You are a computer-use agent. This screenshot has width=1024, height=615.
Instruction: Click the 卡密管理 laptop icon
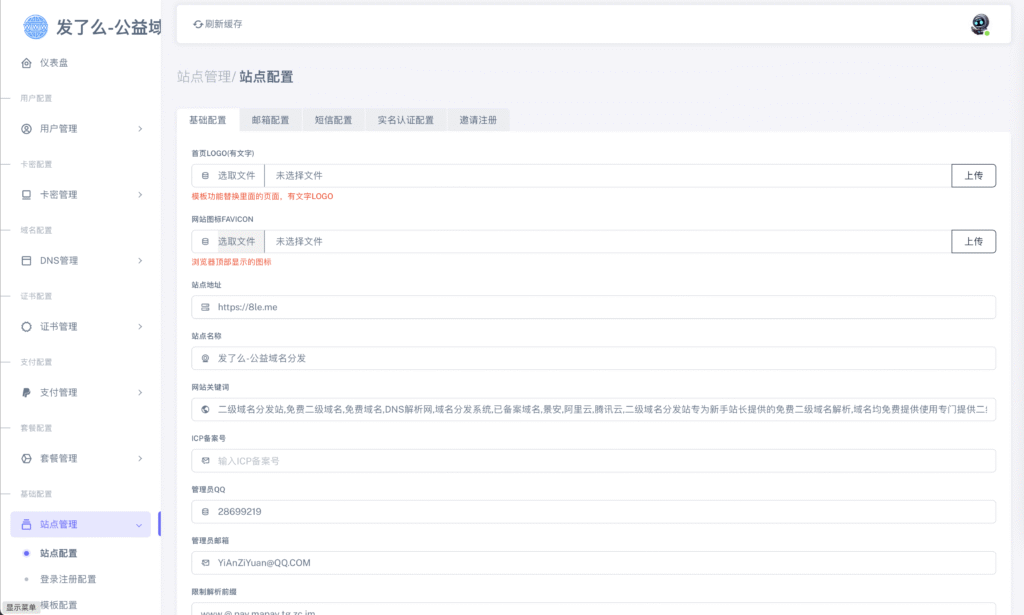tap(26, 195)
